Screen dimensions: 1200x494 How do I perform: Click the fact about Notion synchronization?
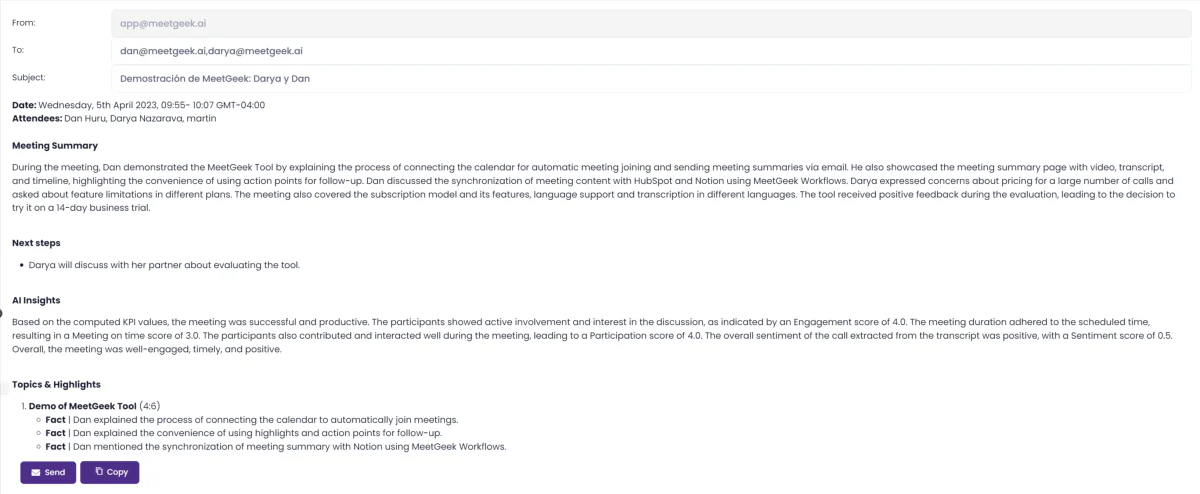tap(275, 446)
